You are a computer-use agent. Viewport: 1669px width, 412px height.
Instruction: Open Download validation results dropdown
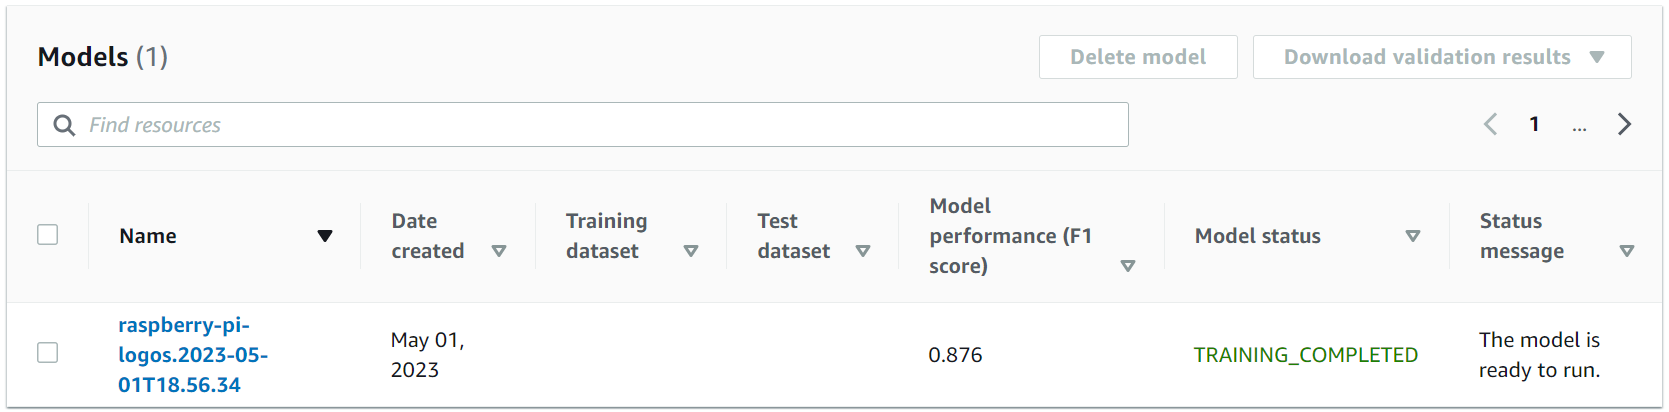[1442, 57]
